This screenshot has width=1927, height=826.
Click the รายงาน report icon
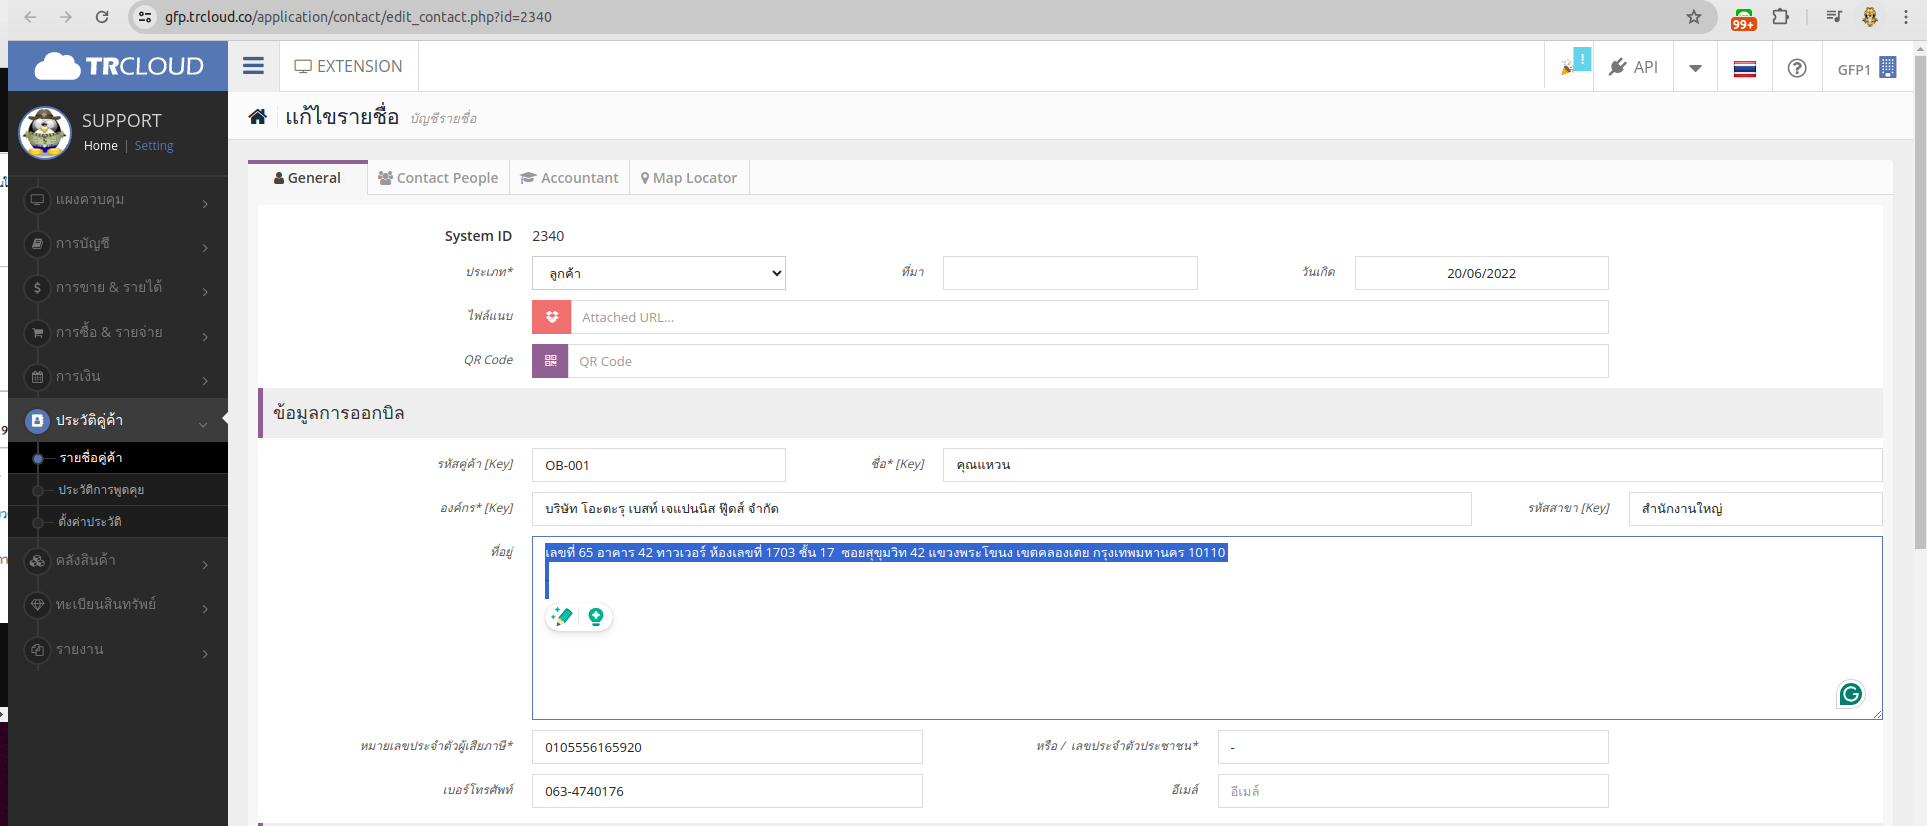pos(37,650)
